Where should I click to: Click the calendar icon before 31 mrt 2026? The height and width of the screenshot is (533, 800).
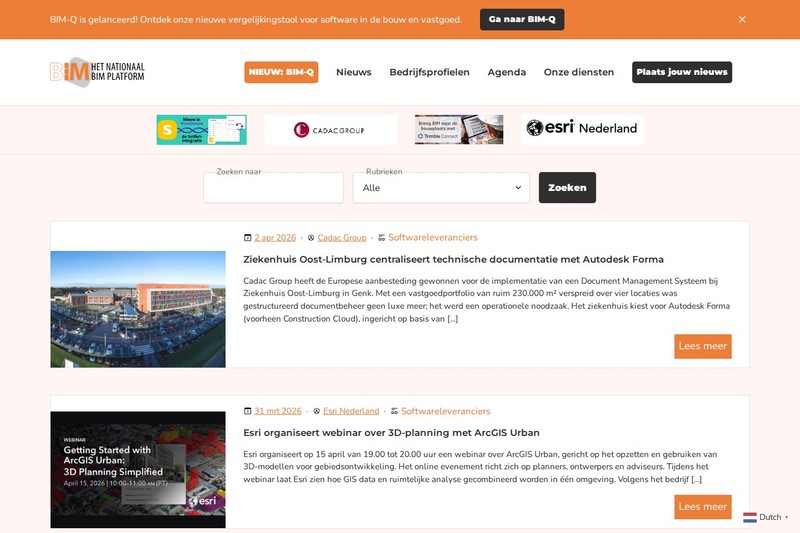pos(247,411)
